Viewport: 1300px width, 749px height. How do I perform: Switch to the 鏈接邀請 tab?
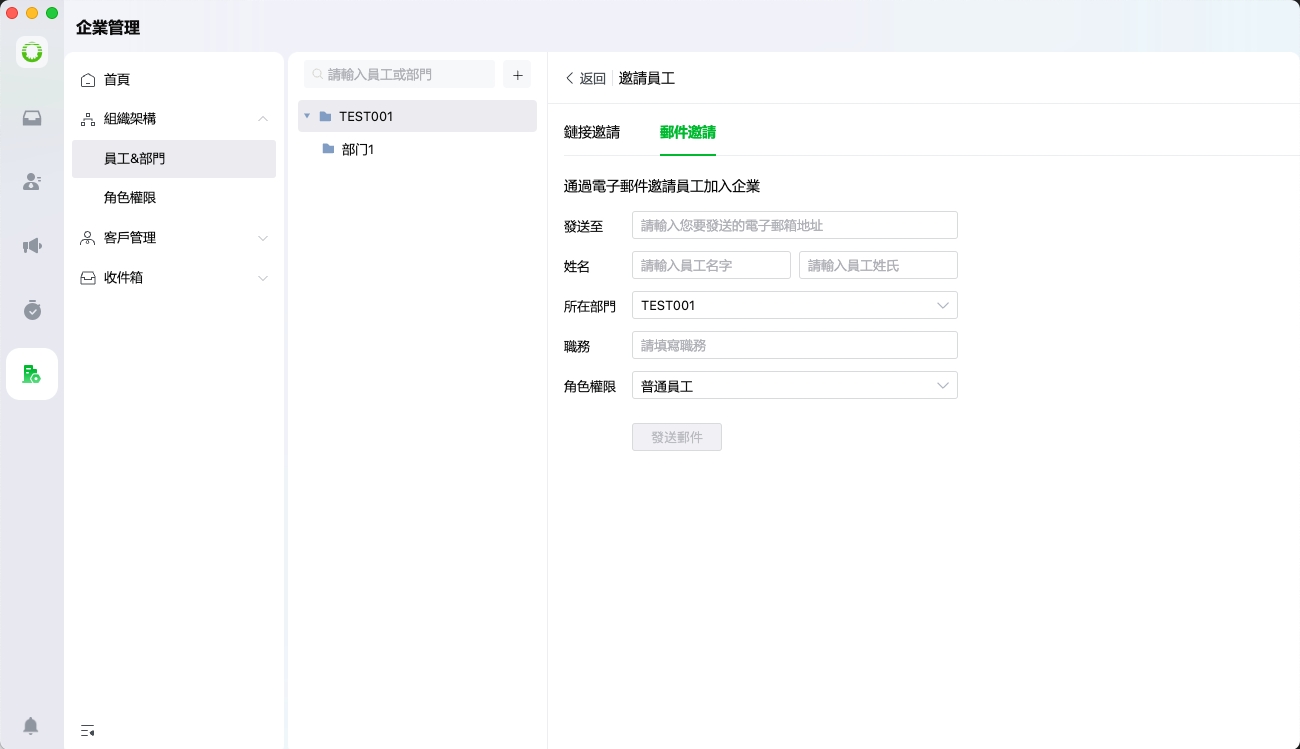592,132
